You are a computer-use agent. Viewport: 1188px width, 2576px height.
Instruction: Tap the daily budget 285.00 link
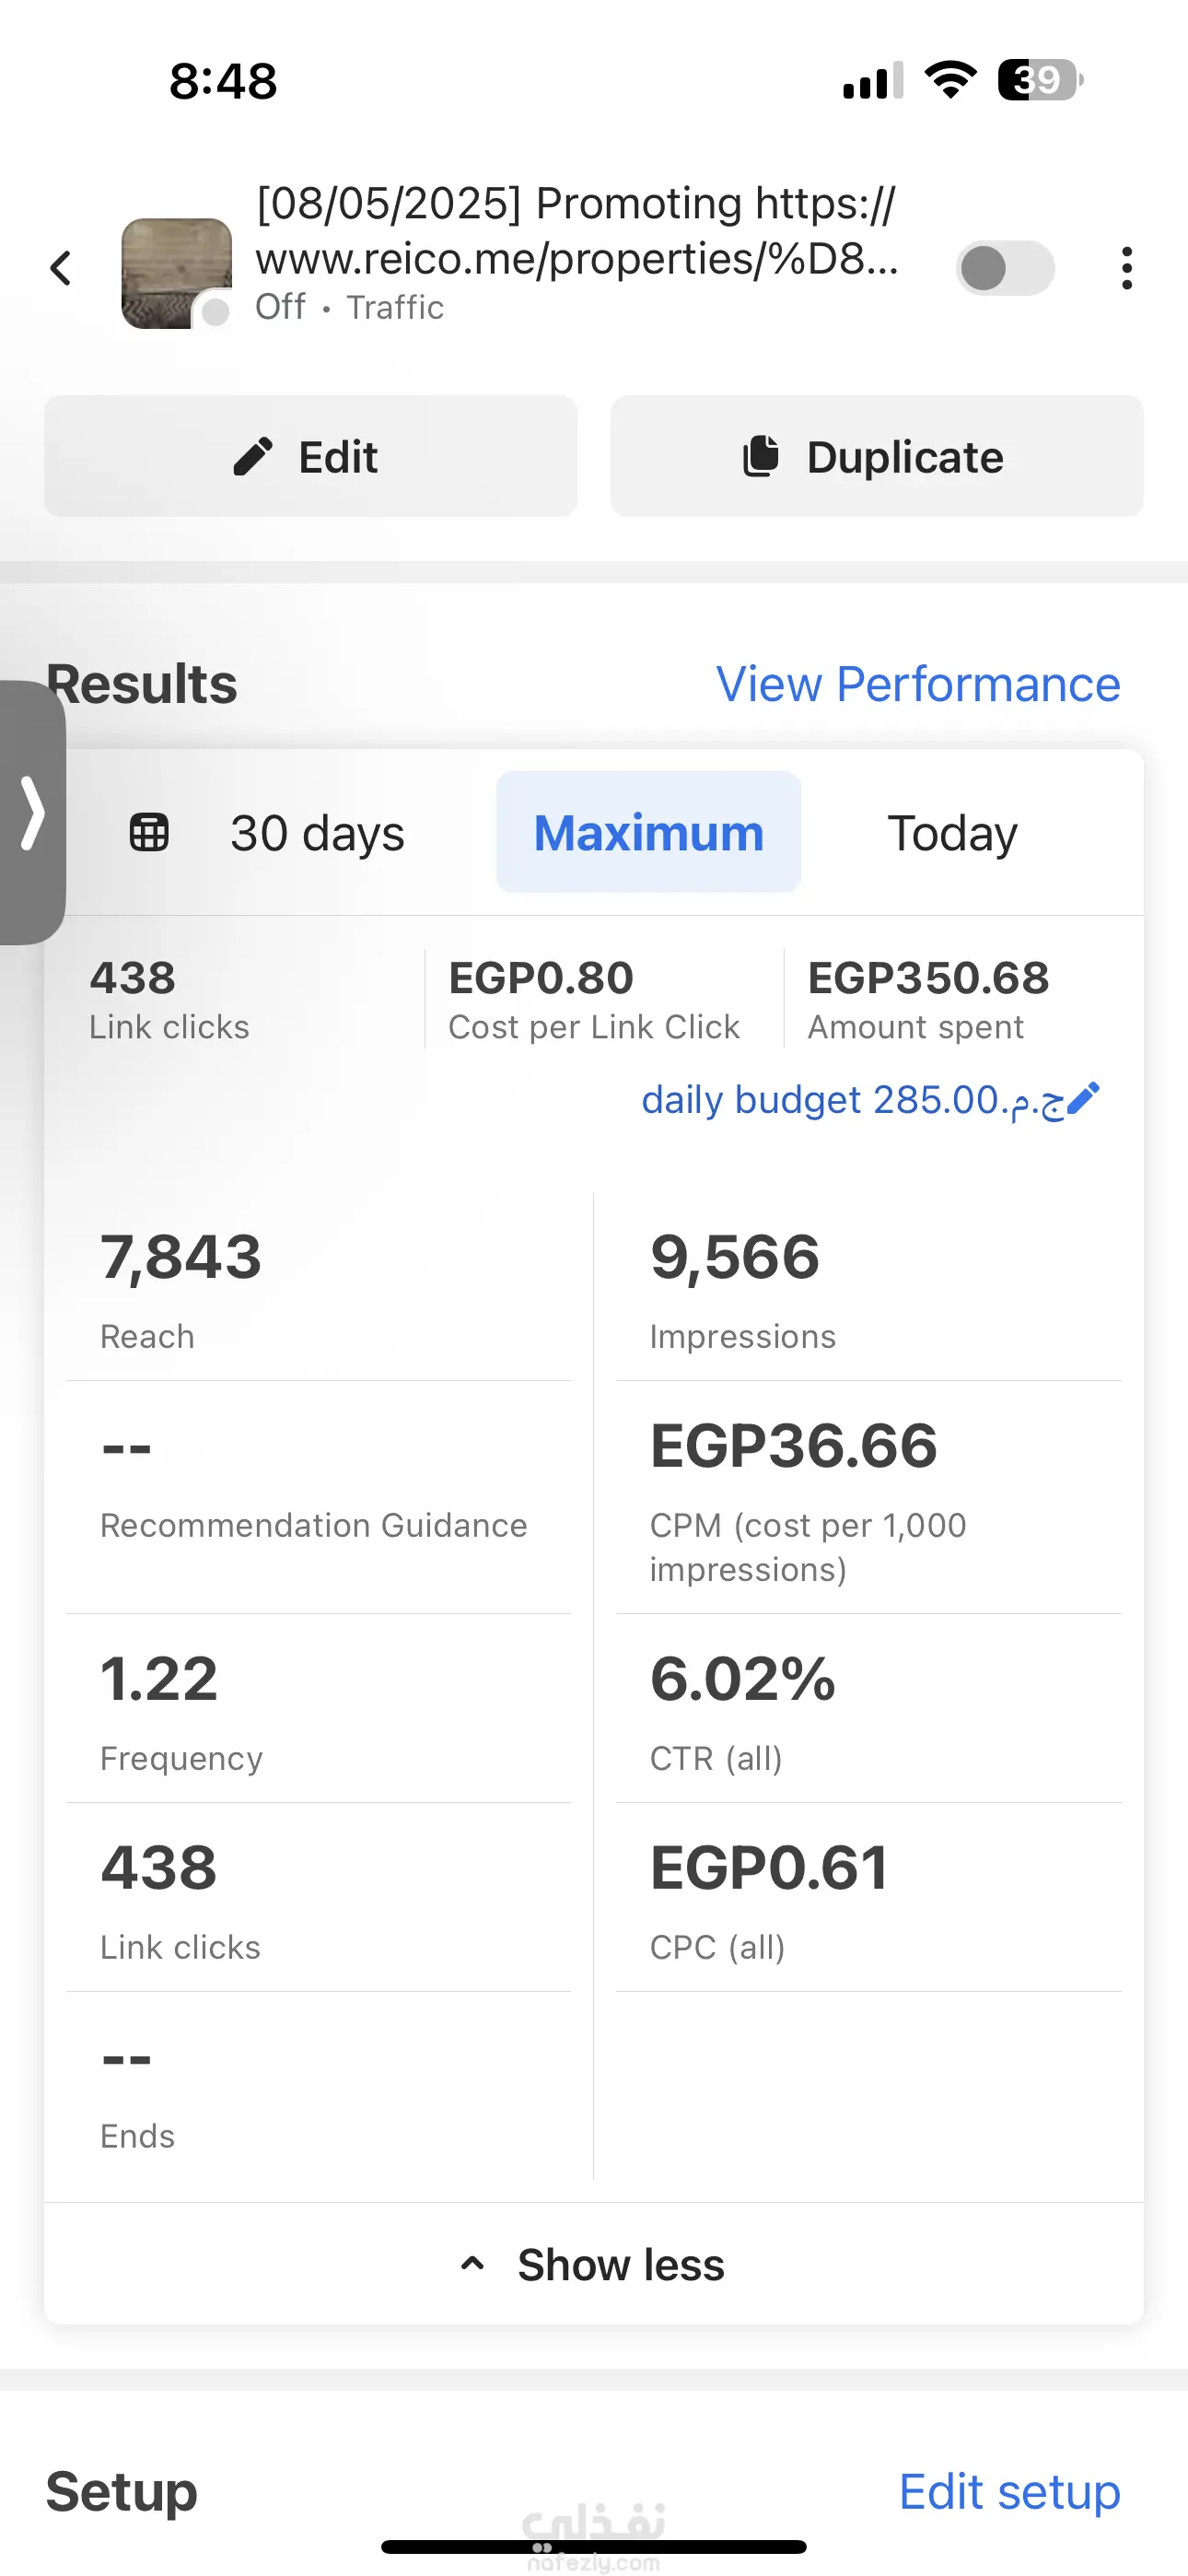coord(850,1100)
